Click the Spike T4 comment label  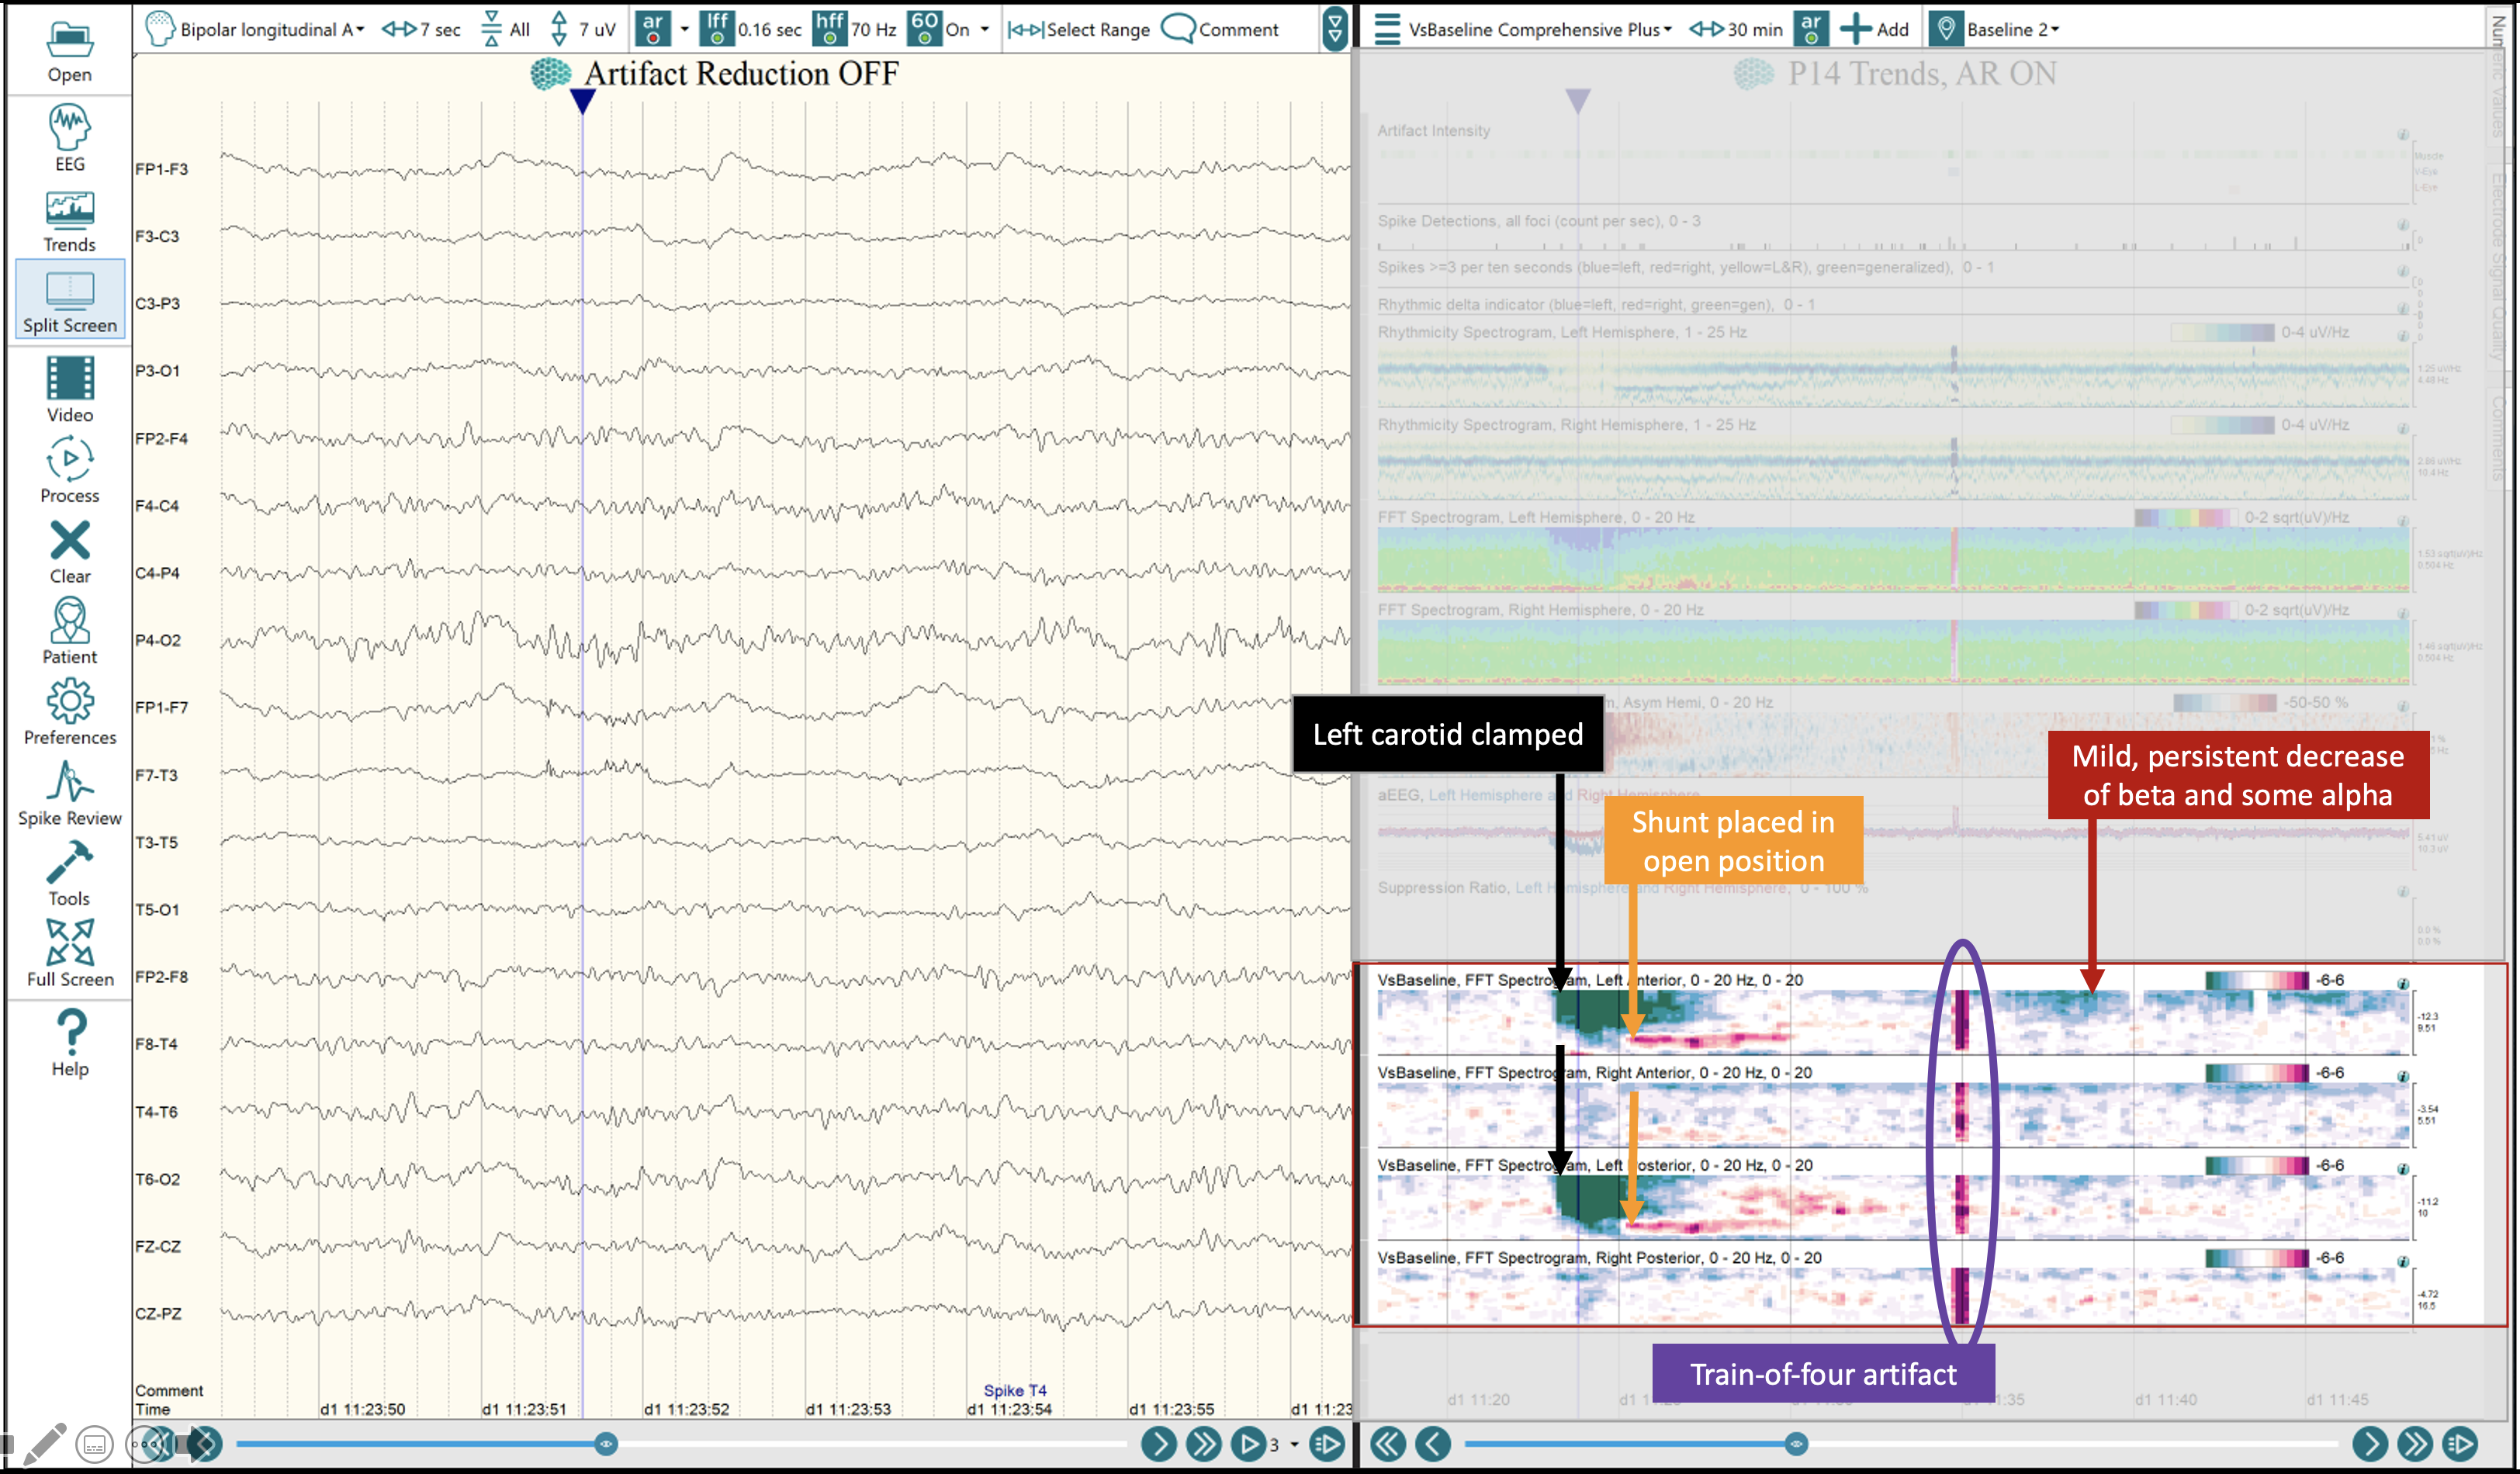pyautogui.click(x=1015, y=1391)
